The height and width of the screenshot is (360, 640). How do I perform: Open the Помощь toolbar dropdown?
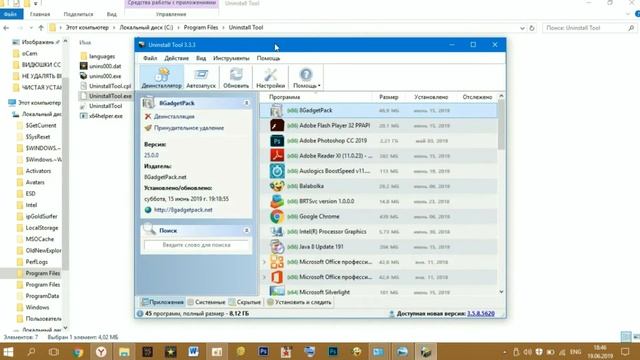tap(307, 78)
